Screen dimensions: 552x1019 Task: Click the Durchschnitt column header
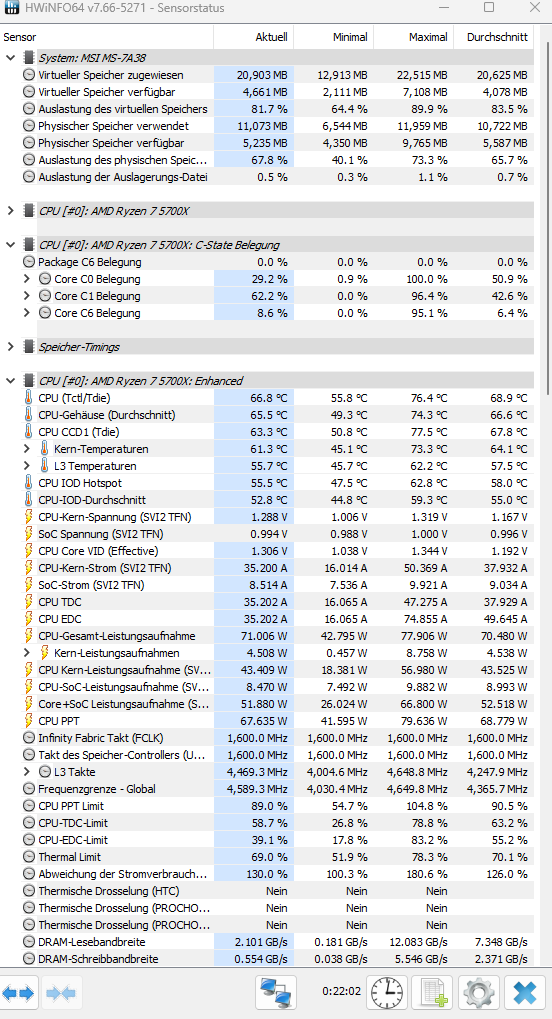[493, 37]
